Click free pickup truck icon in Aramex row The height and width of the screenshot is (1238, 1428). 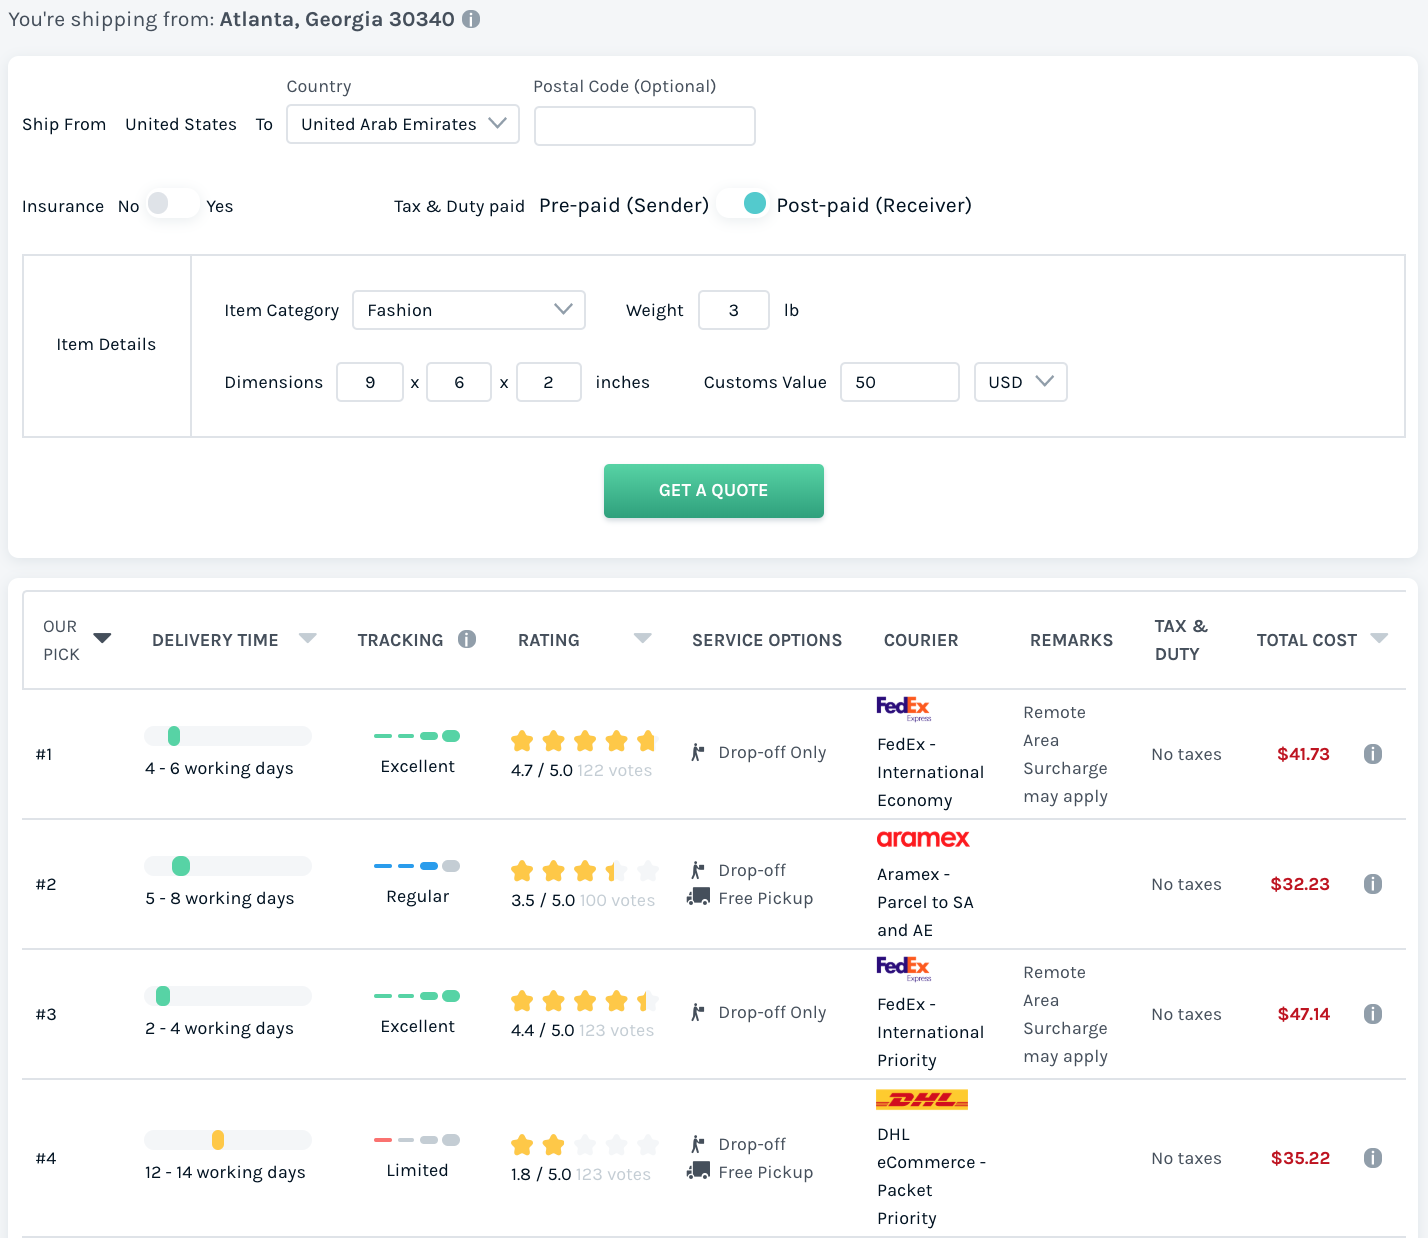698,897
